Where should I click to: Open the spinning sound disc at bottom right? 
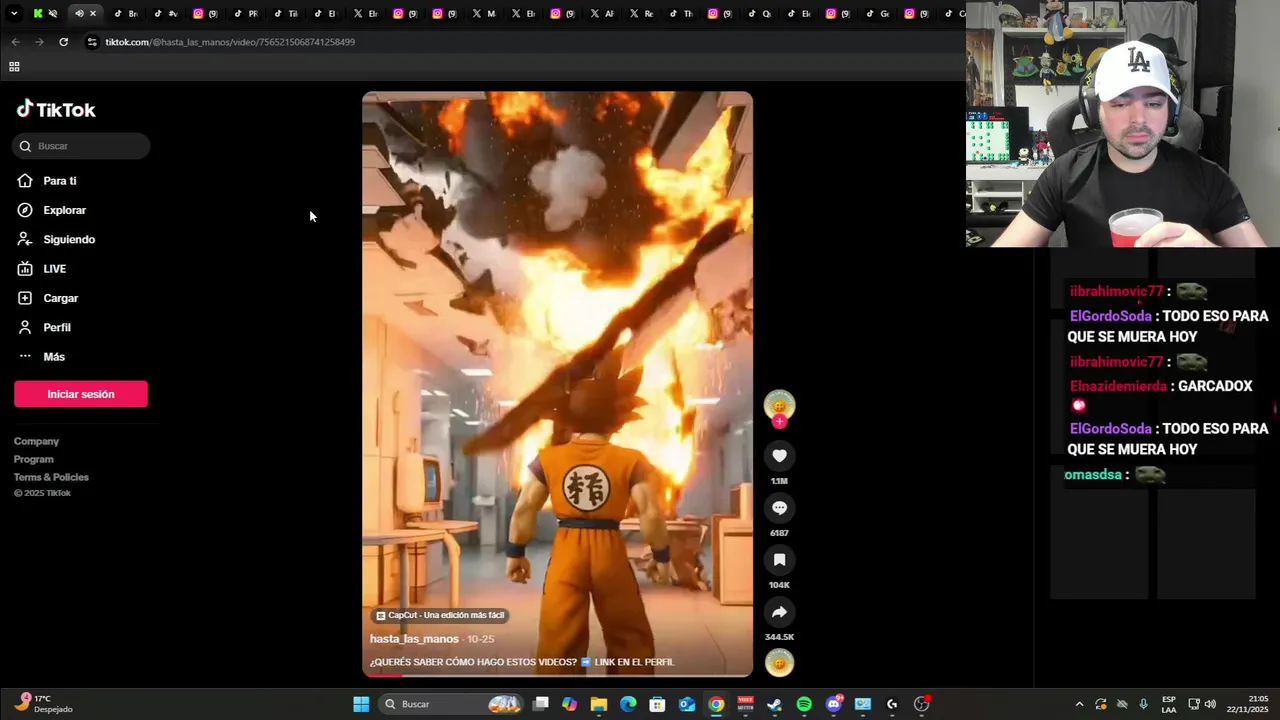pos(779,663)
